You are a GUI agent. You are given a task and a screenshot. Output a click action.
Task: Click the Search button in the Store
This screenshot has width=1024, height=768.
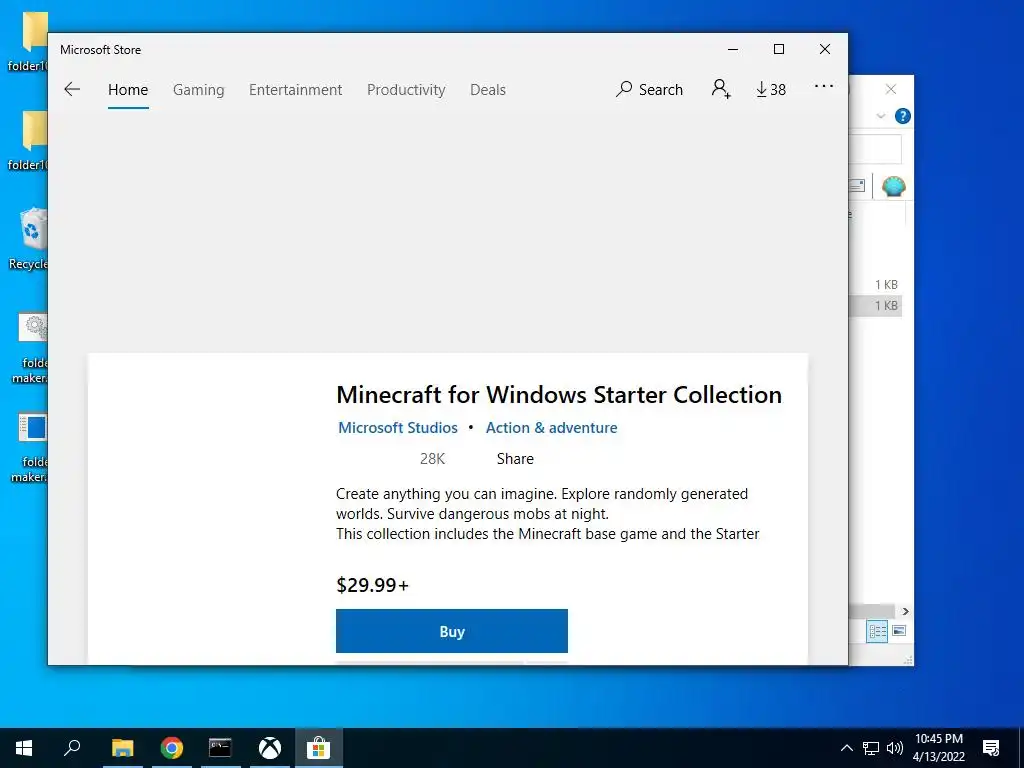click(649, 89)
